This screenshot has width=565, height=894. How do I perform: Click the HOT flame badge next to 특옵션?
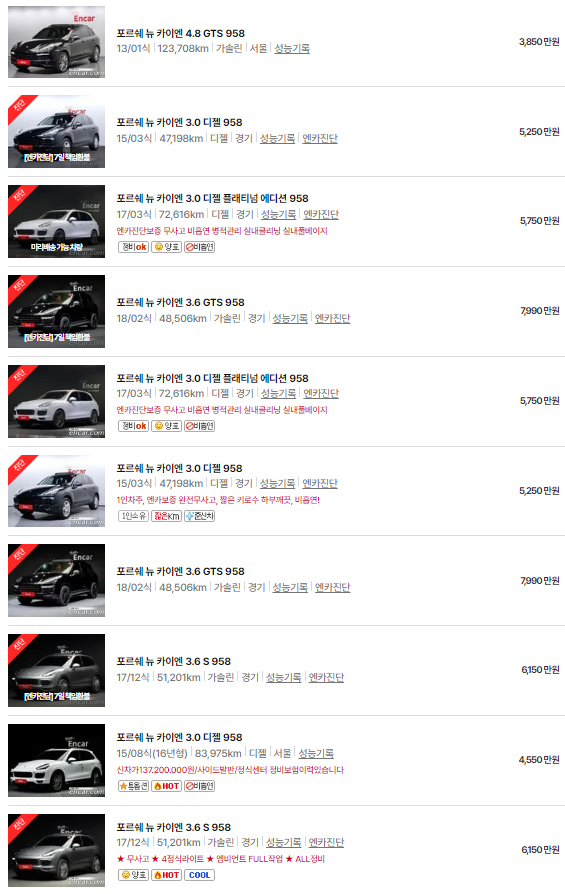(x=166, y=786)
